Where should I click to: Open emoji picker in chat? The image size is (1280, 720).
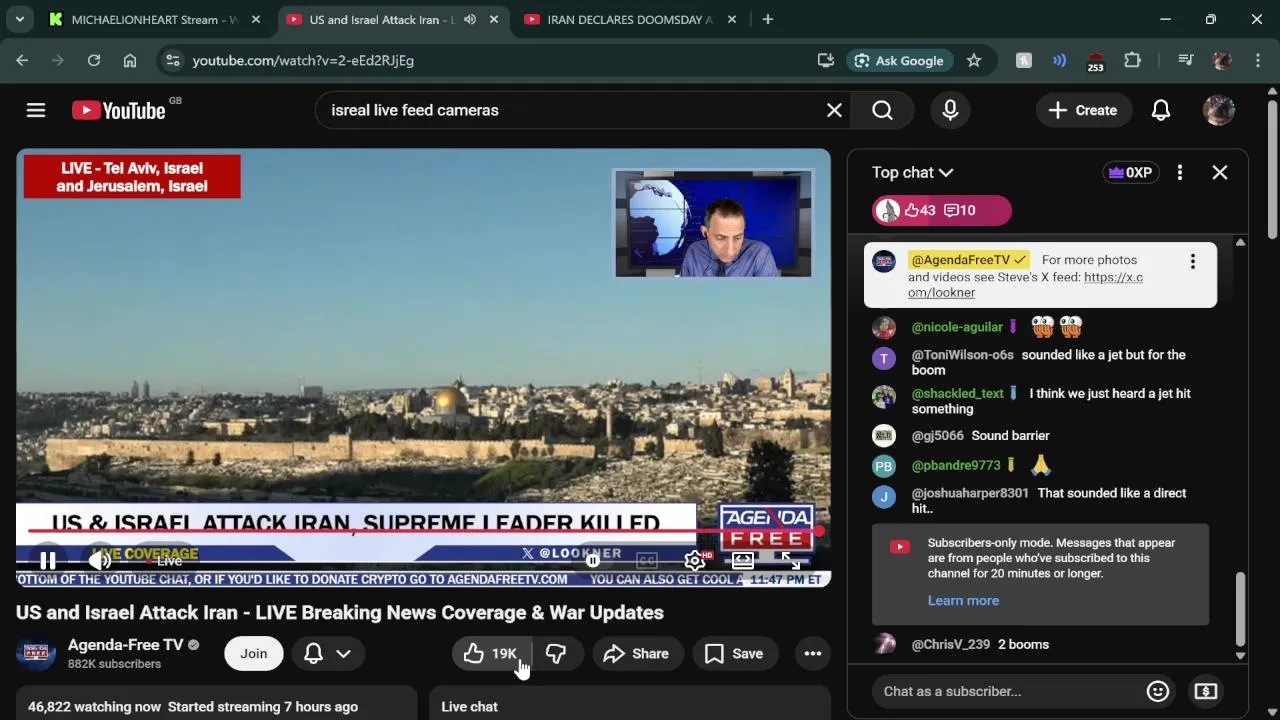tap(1158, 691)
